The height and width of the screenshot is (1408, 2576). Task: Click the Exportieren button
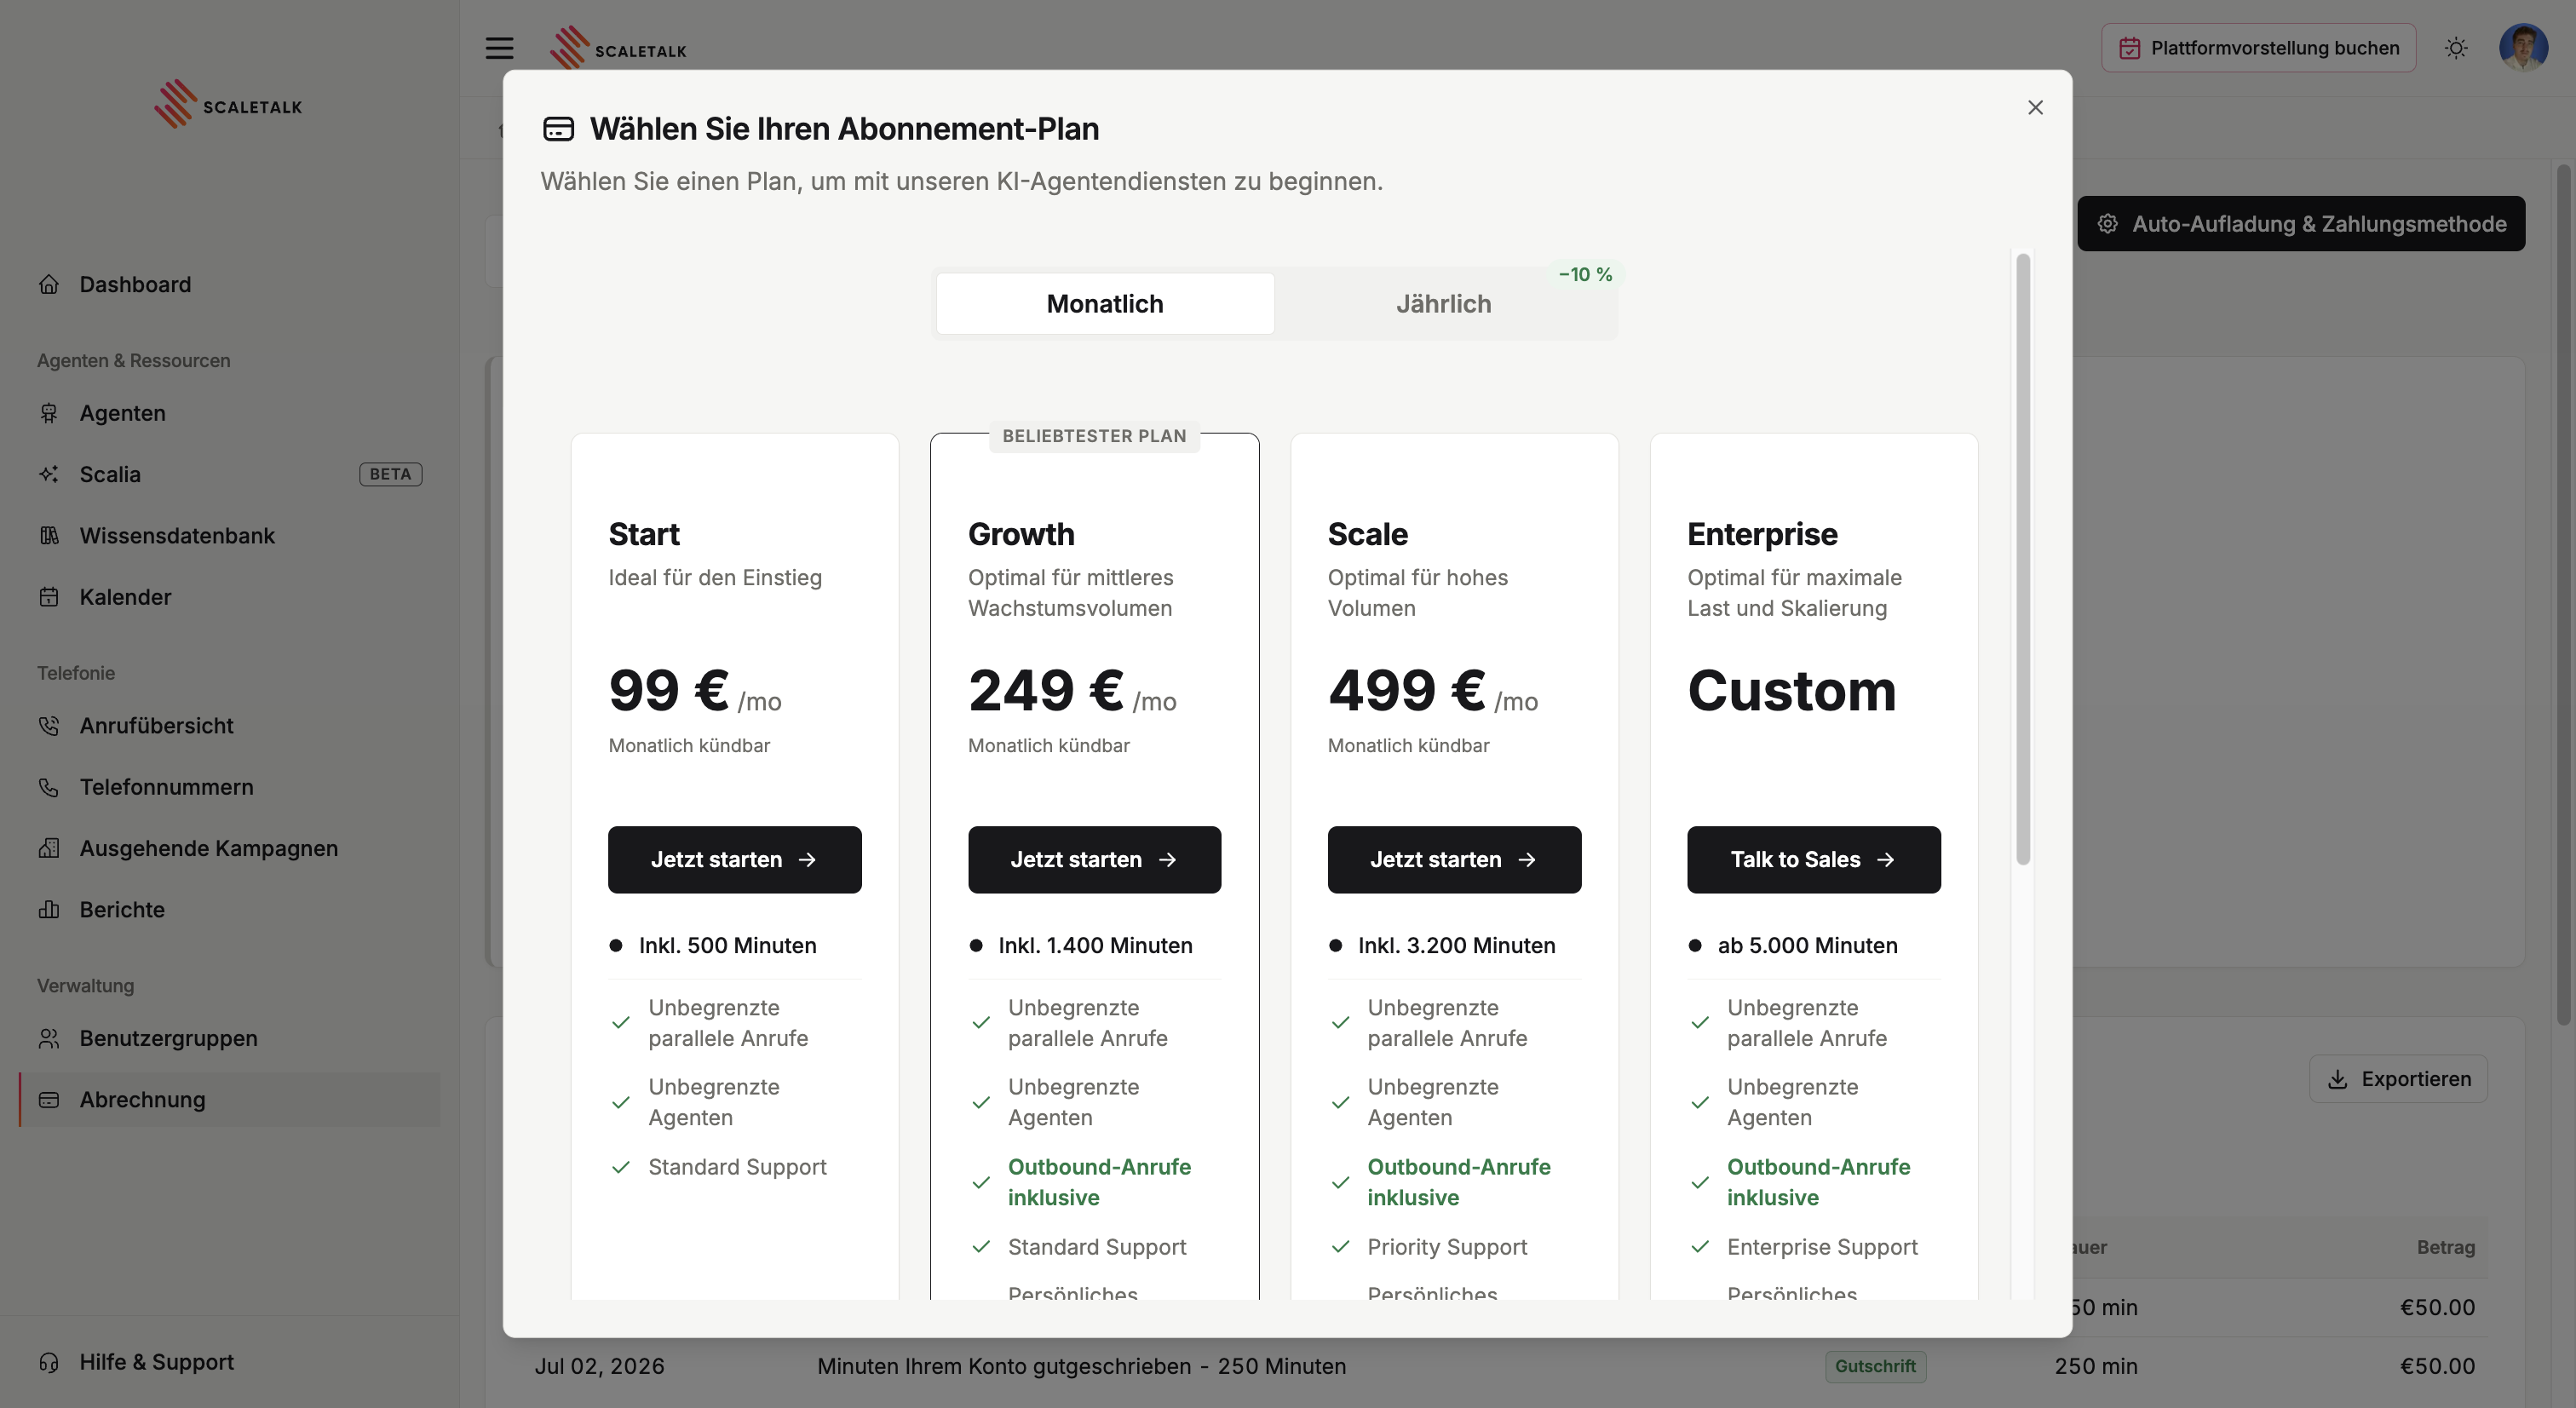coord(2397,1078)
